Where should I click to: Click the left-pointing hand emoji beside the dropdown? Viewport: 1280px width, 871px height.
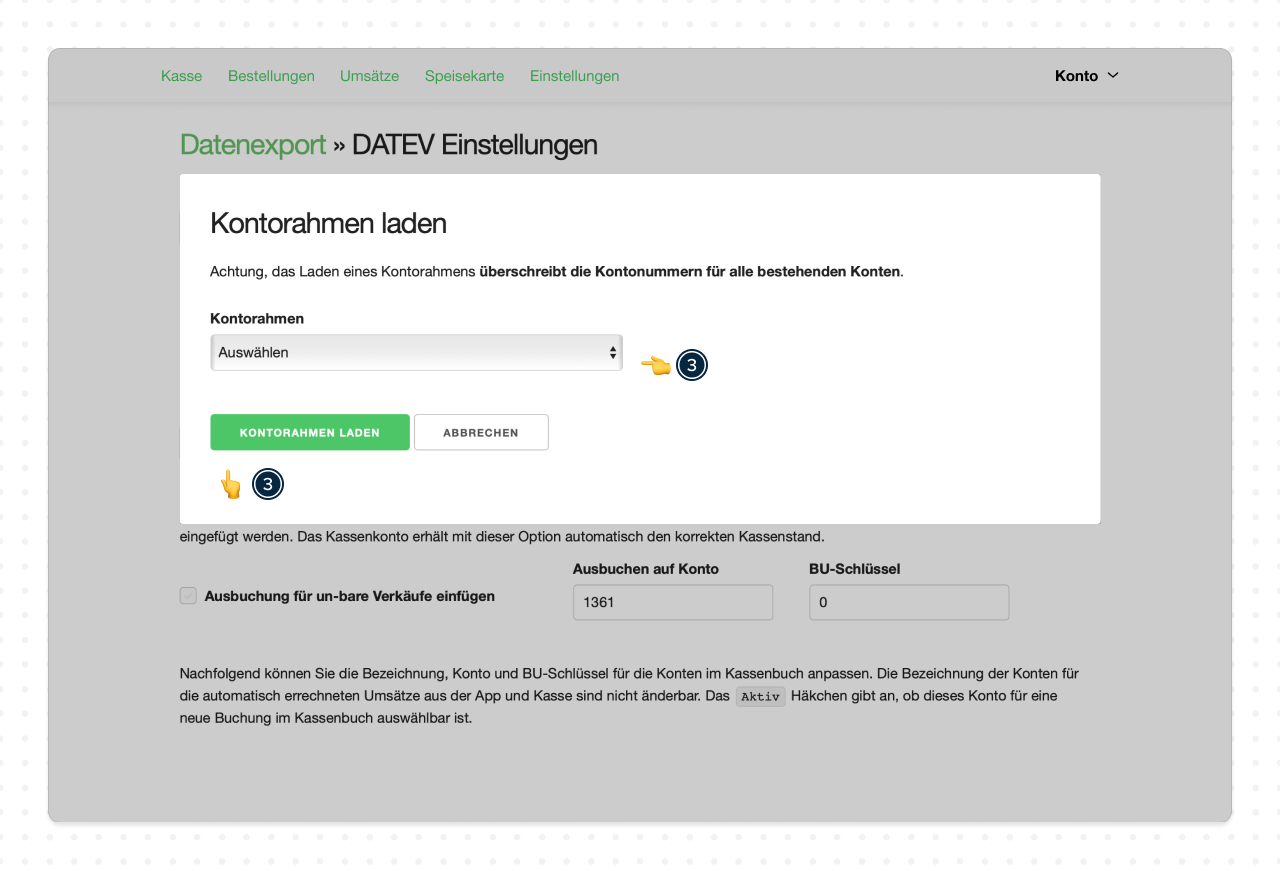[656, 366]
